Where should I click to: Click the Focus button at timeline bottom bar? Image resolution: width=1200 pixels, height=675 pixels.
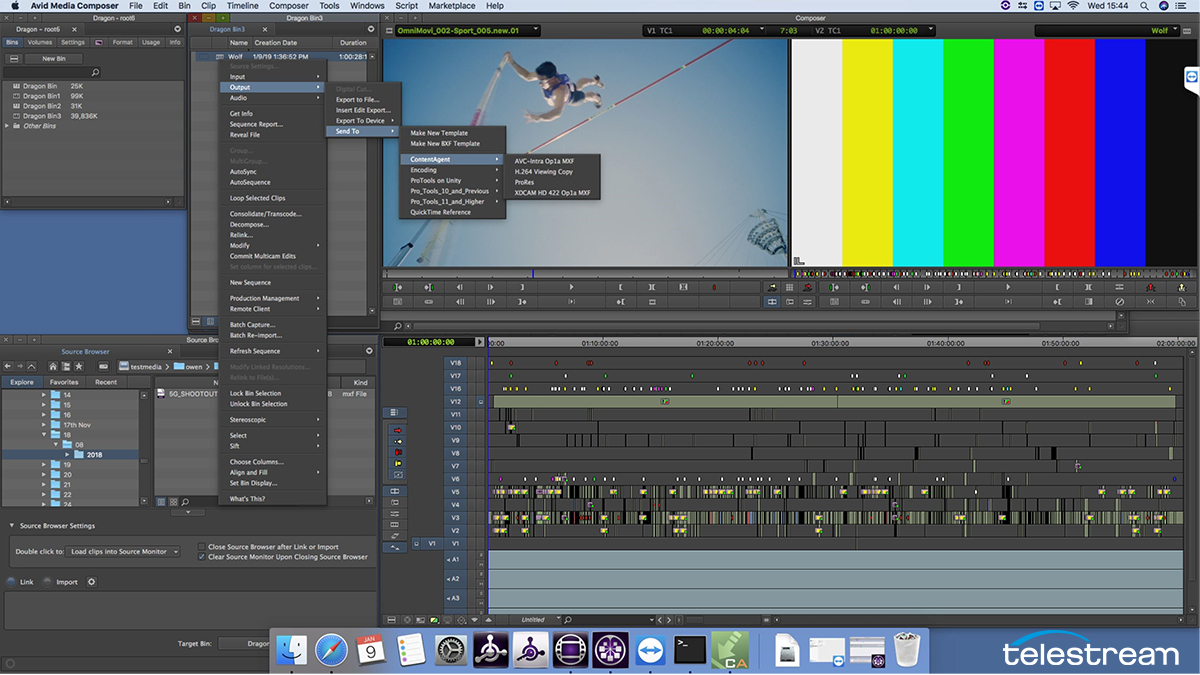pos(407,620)
